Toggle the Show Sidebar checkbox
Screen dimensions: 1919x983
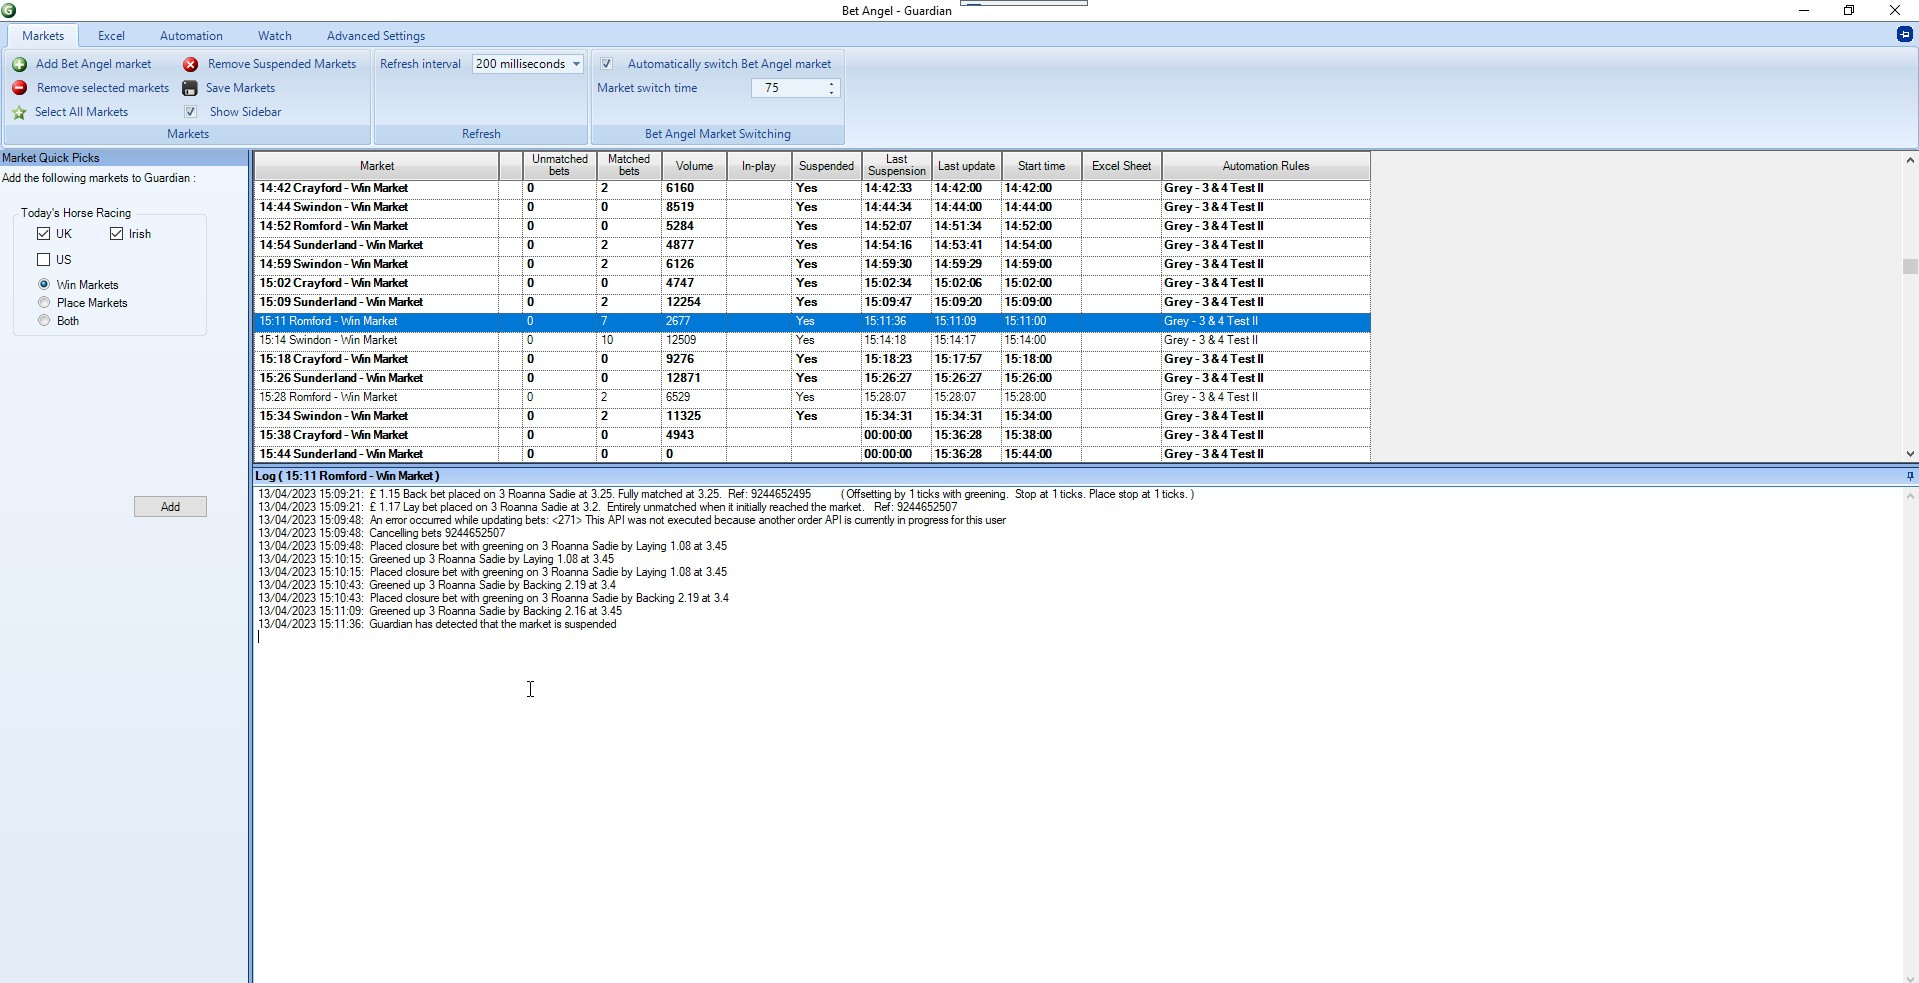pyautogui.click(x=190, y=112)
